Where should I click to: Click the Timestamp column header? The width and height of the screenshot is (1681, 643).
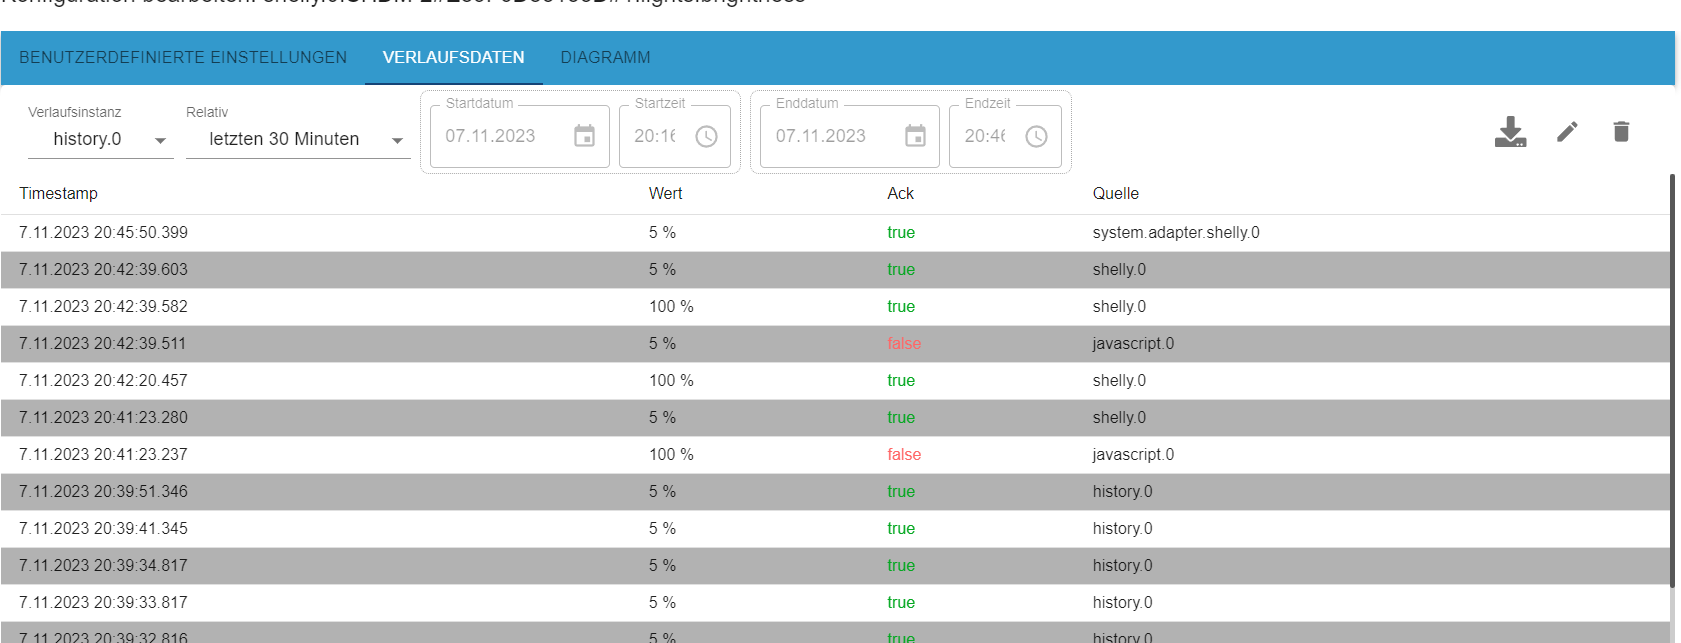pyautogui.click(x=58, y=193)
